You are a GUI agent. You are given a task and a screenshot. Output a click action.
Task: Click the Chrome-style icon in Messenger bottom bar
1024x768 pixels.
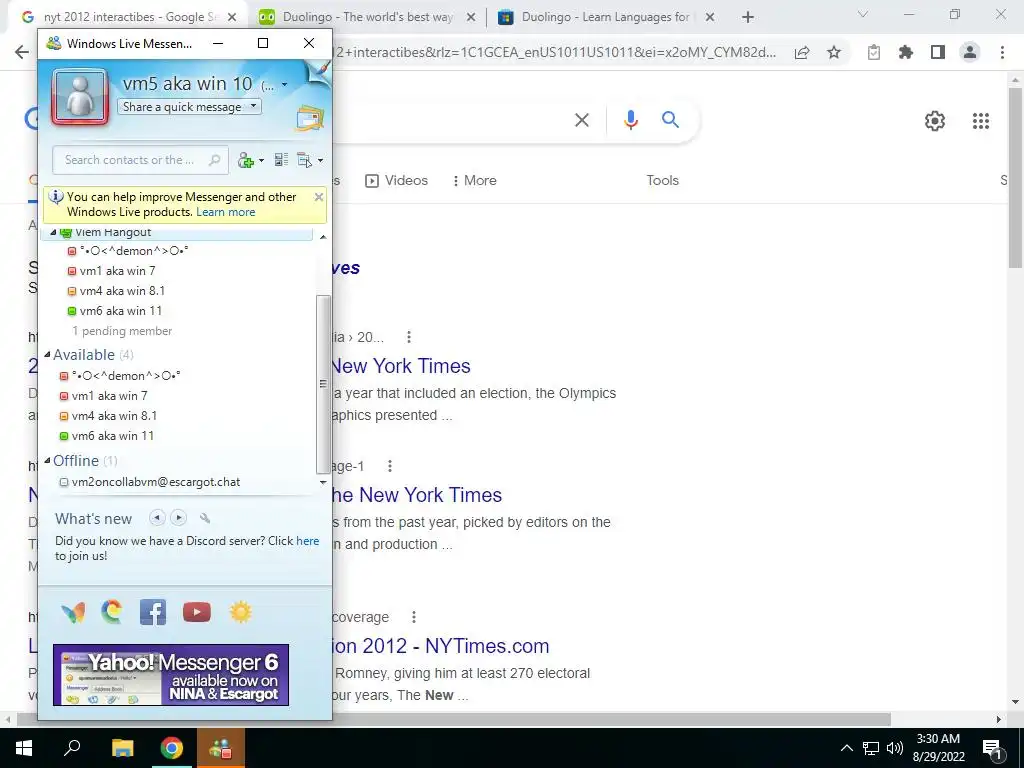(x=112, y=612)
